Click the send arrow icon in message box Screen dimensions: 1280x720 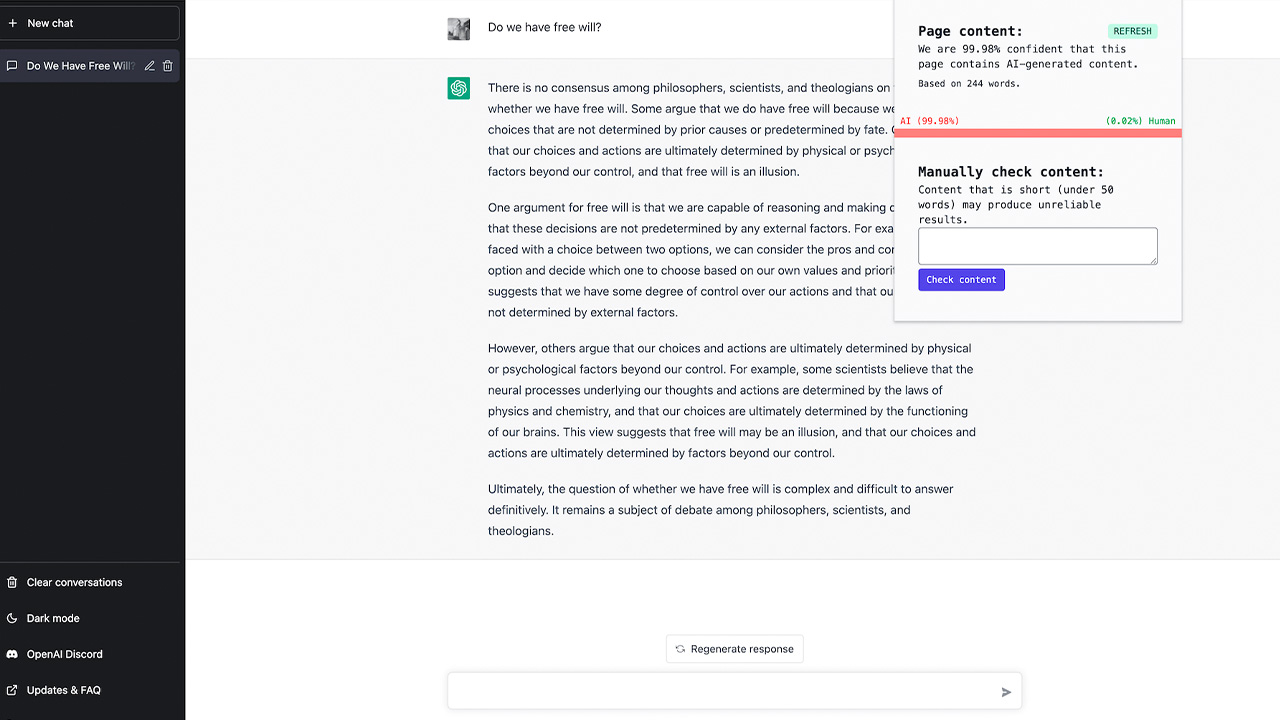coord(1006,692)
